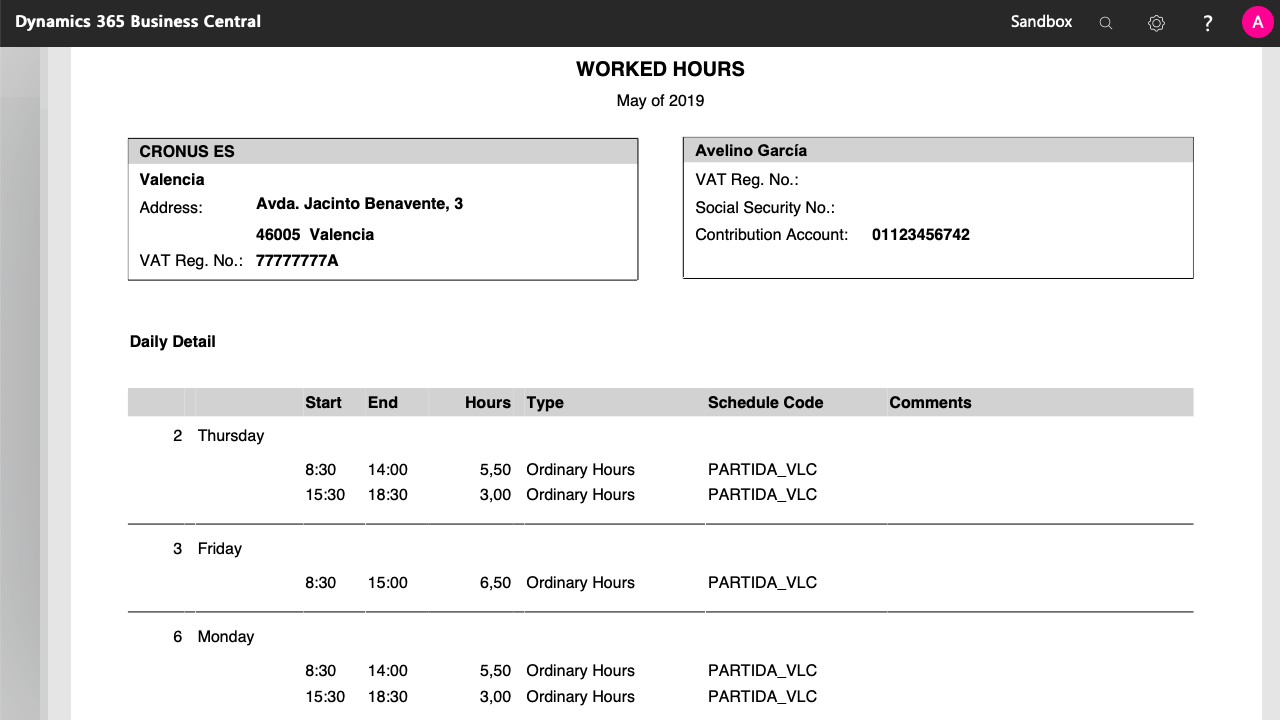The image size is (1280, 720).
Task: Select the Monday day row label
Action: (x=226, y=637)
